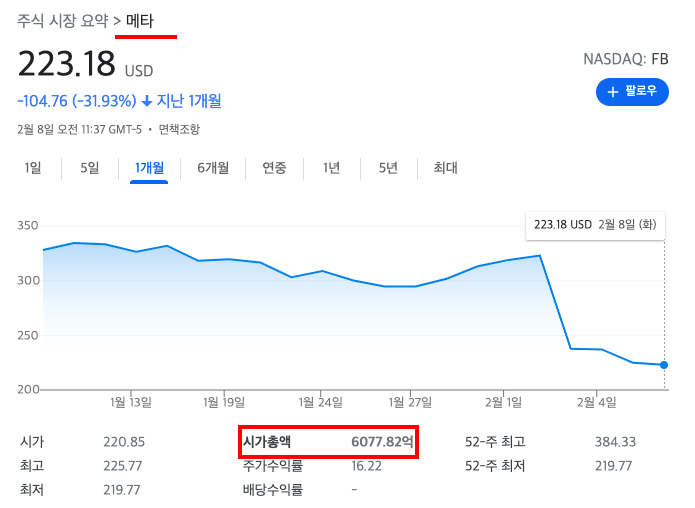
Task: Click the 223.18 USD chart tooltip
Action: click(x=595, y=225)
